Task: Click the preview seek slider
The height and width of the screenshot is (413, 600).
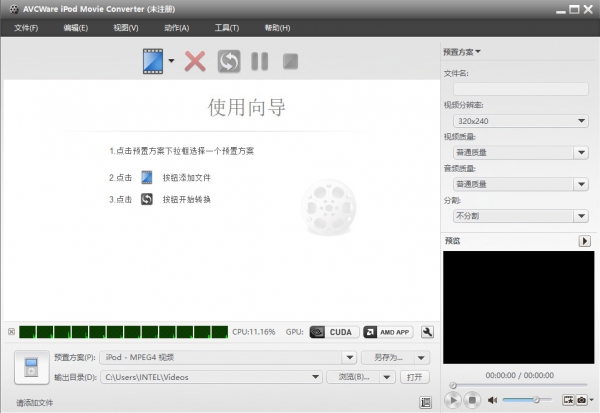Action: click(x=519, y=385)
